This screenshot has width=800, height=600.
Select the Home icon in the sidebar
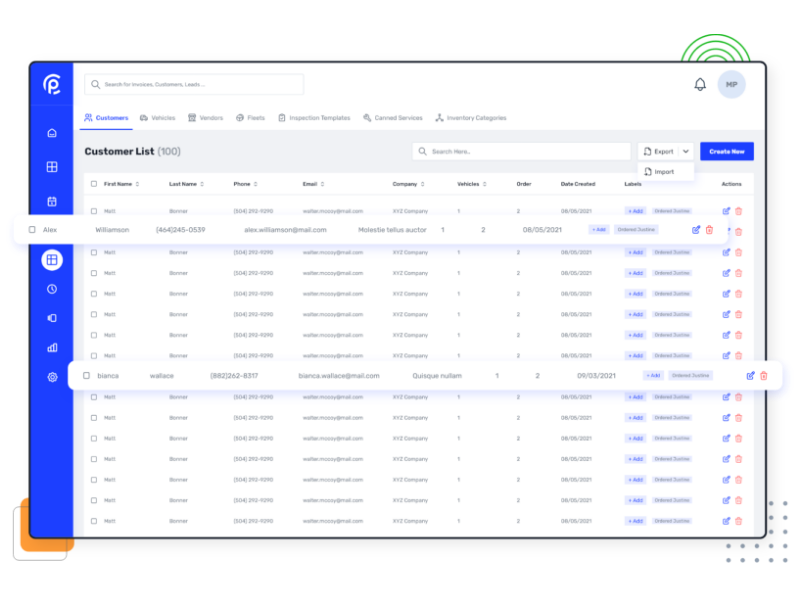point(51,132)
